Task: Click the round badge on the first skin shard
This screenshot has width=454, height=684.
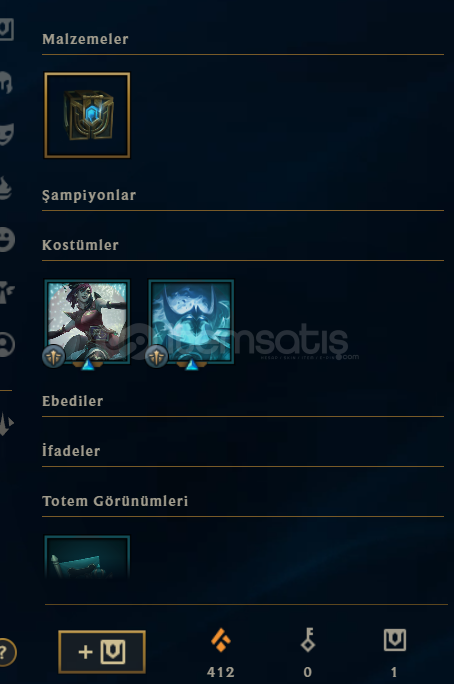Action: click(x=54, y=356)
